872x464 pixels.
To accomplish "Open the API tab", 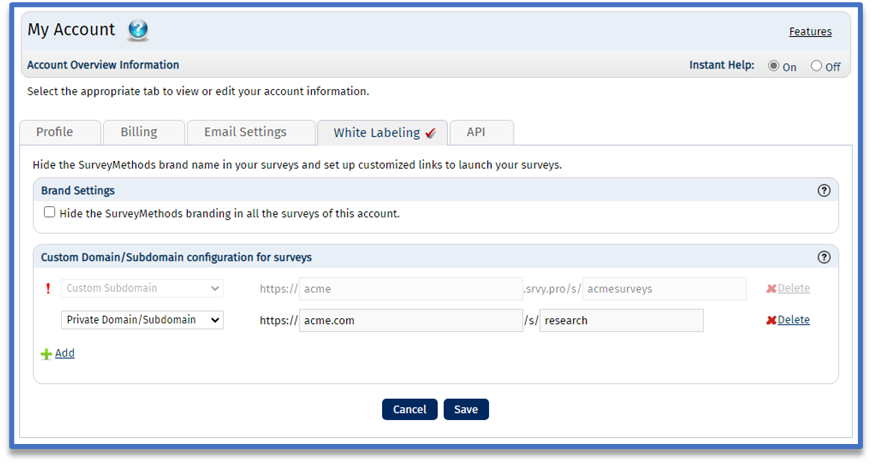I will click(482, 132).
